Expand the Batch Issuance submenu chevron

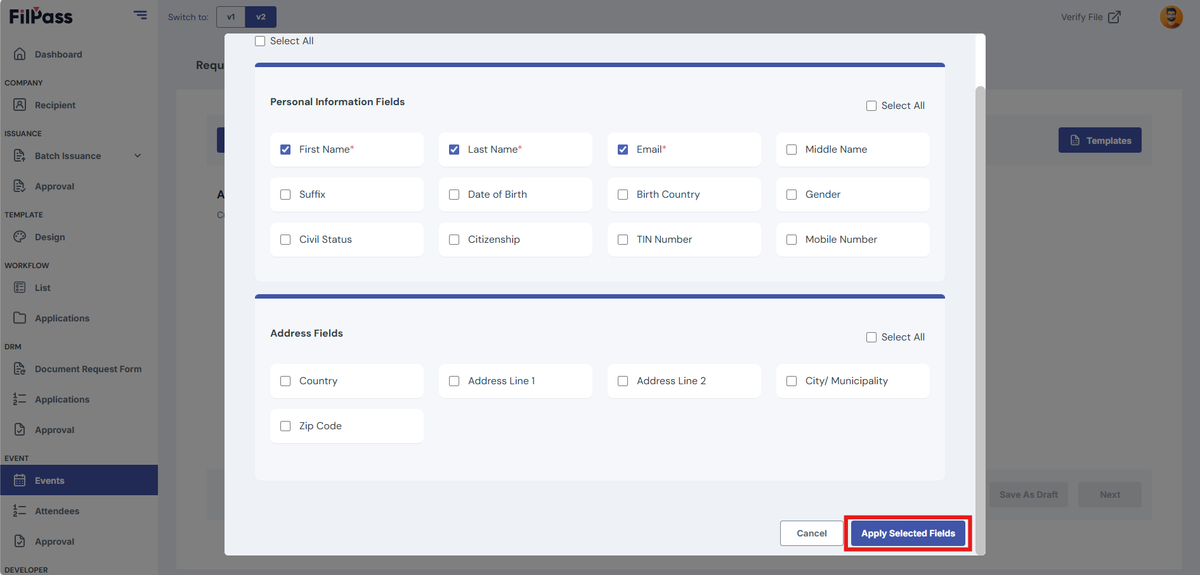[x=138, y=156]
